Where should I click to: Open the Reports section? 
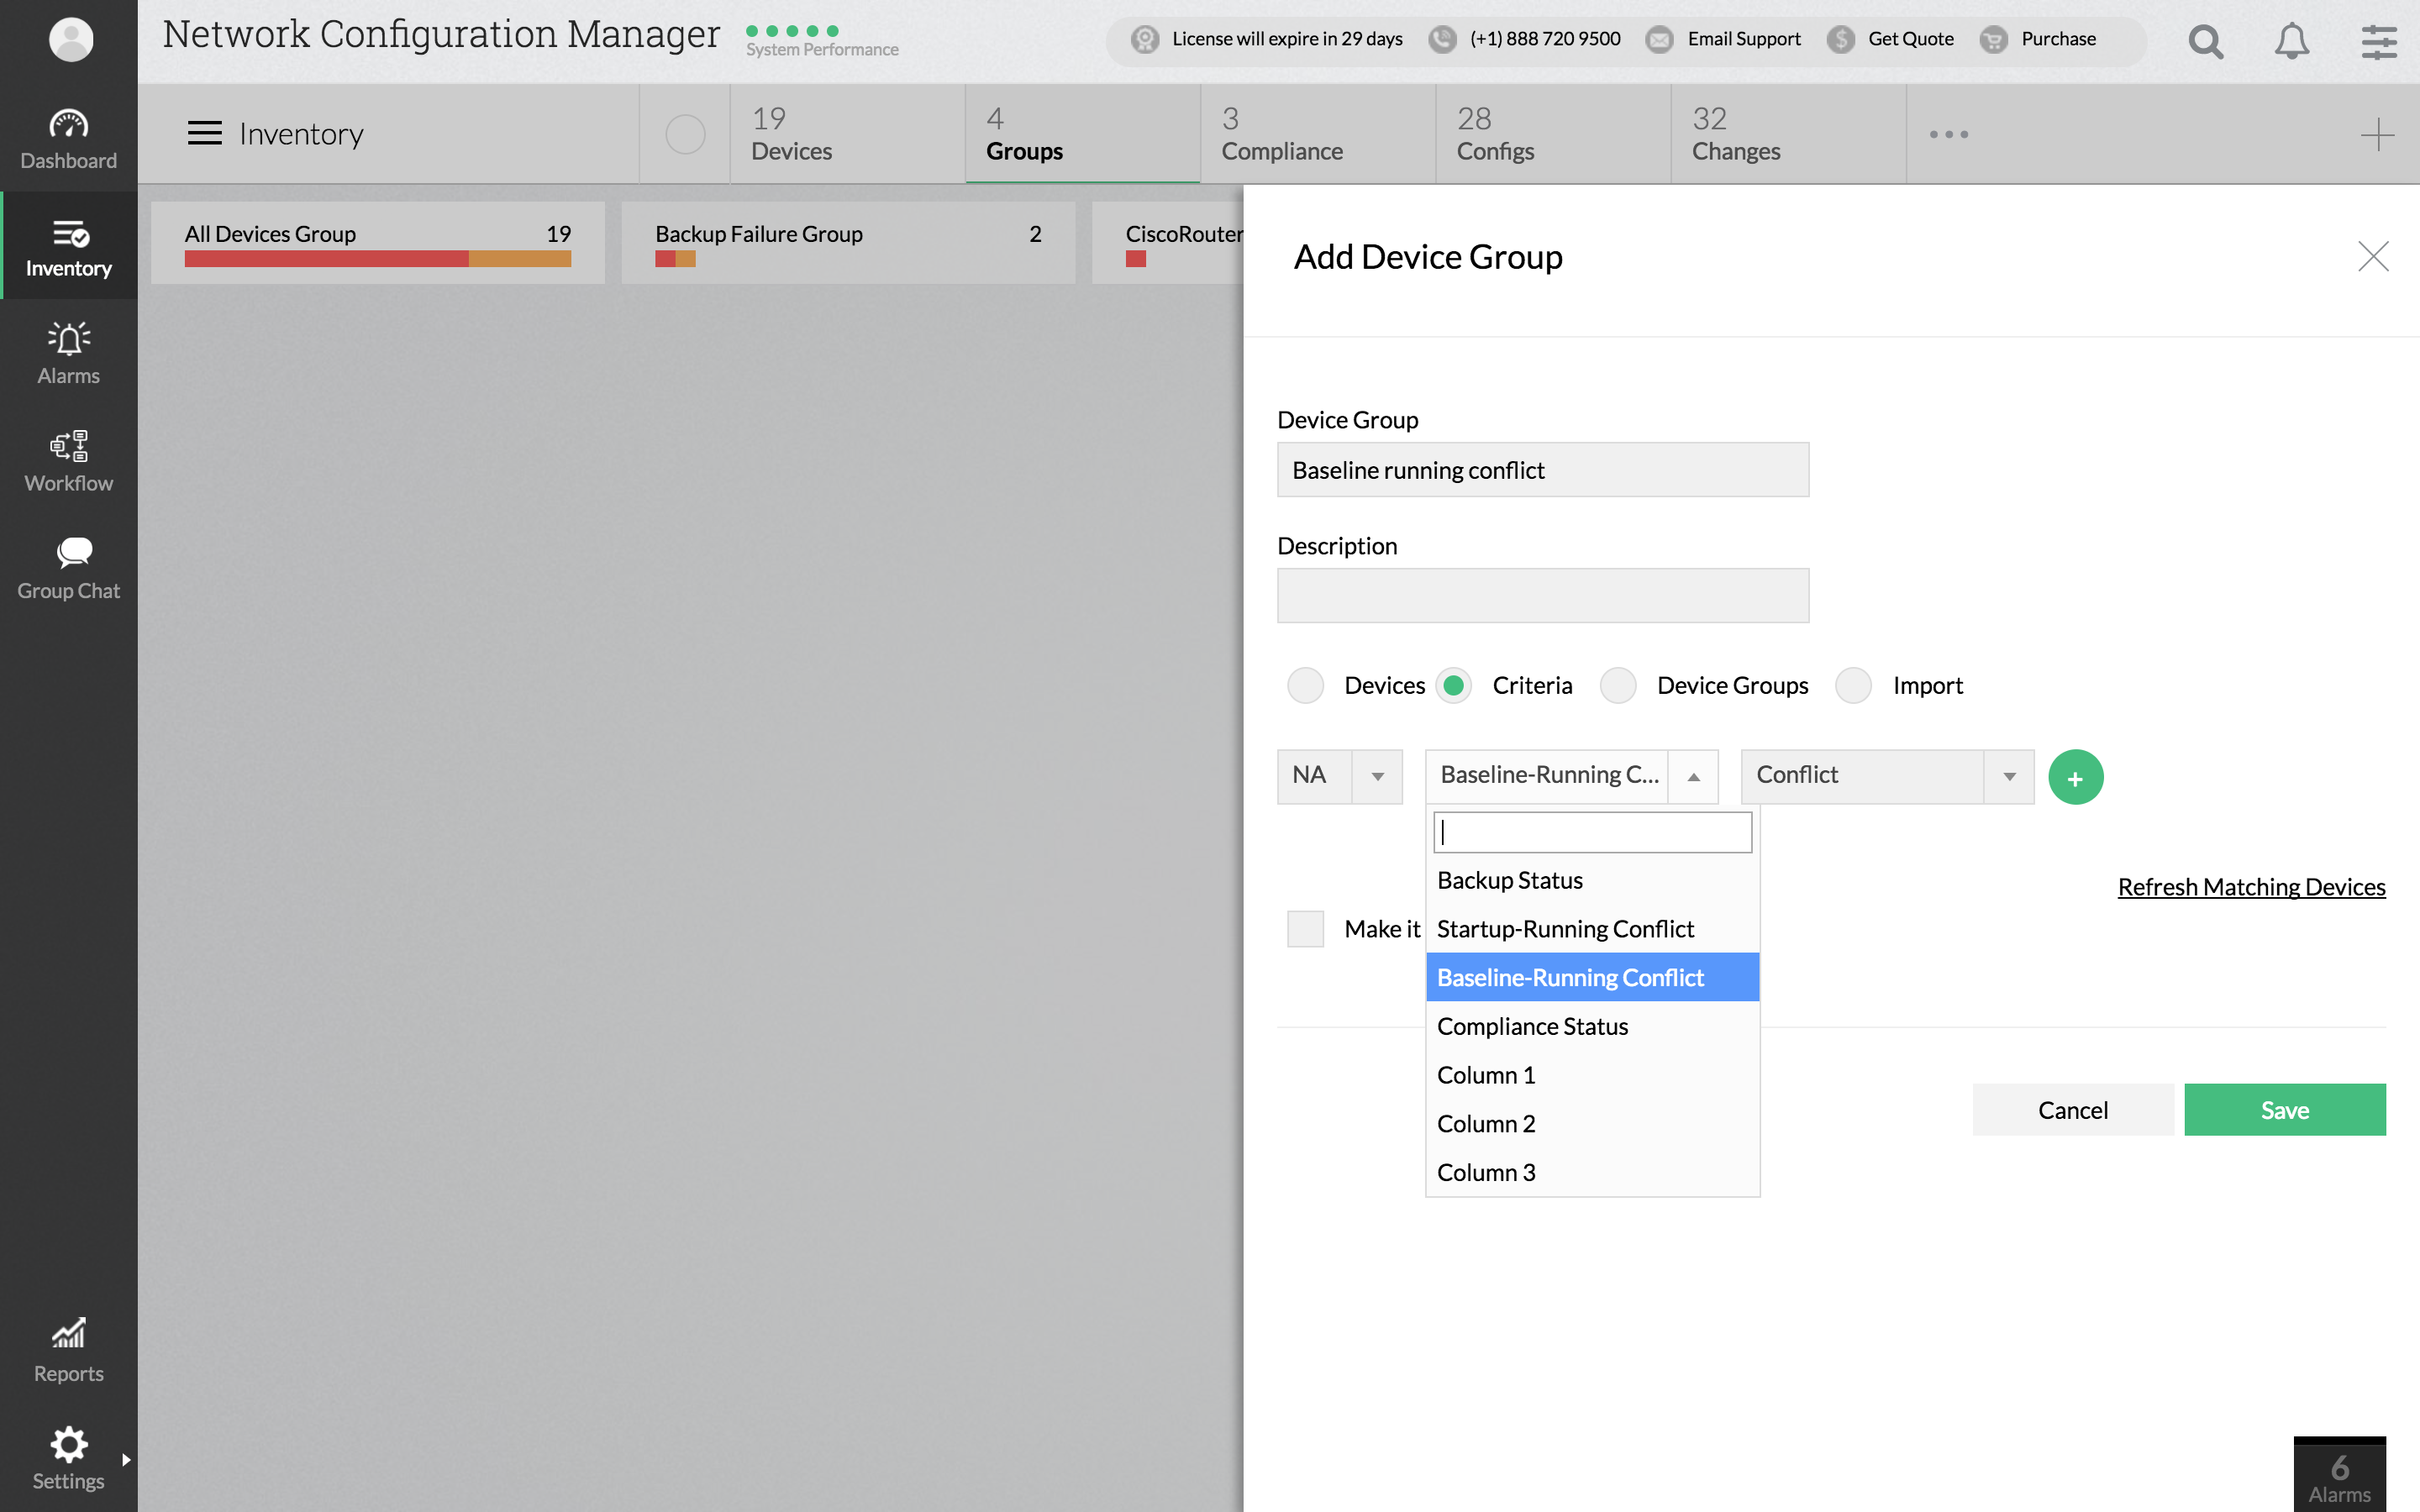(x=68, y=1350)
